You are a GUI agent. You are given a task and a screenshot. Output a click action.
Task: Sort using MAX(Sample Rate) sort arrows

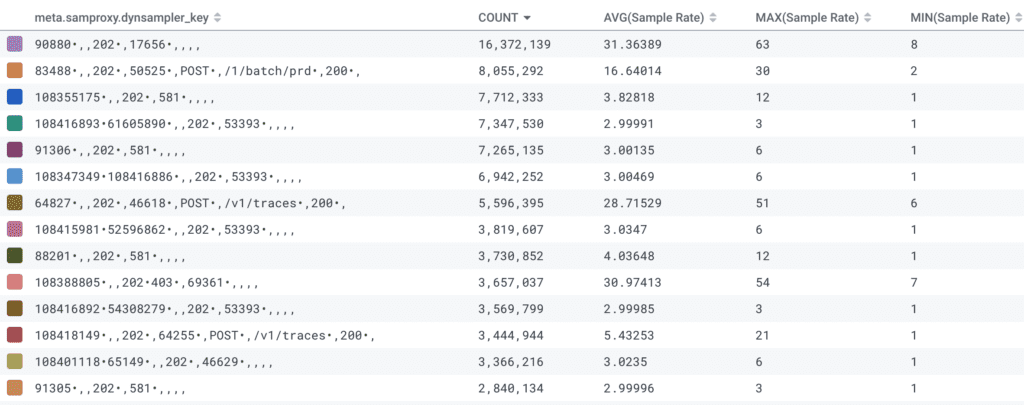(867, 18)
